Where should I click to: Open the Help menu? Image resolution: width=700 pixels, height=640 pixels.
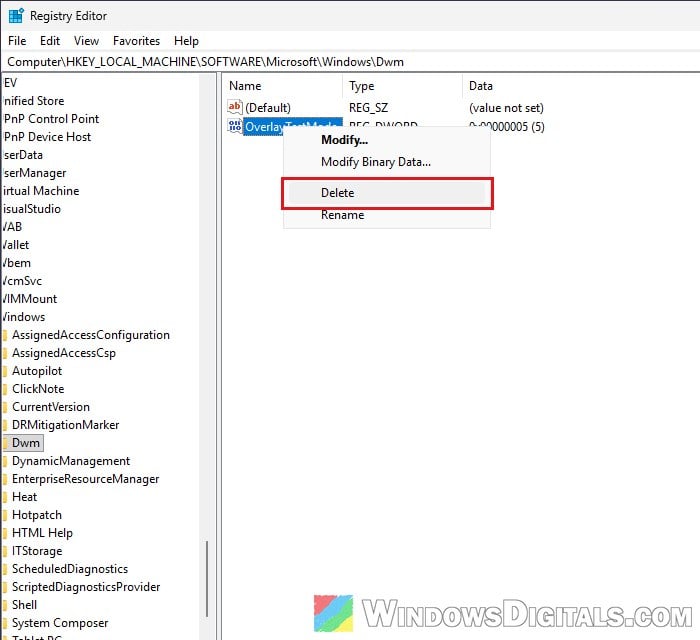pos(186,41)
